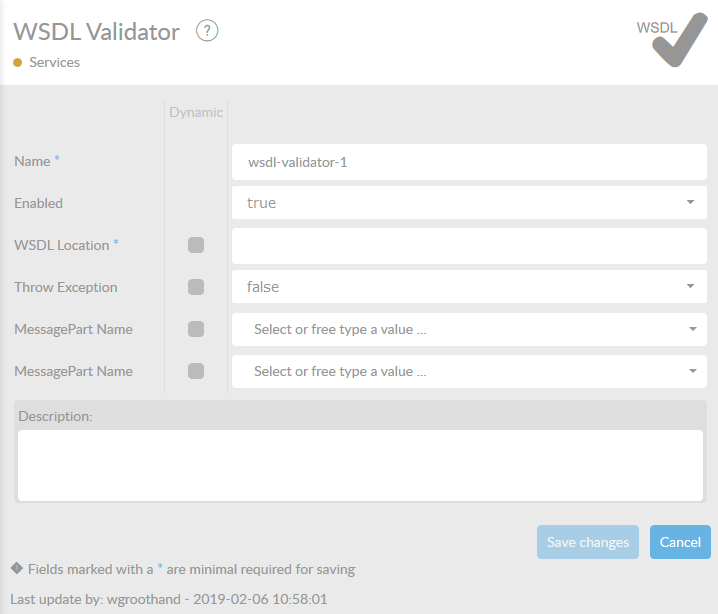
Task: Click the Services label under the title
Action: pos(55,62)
